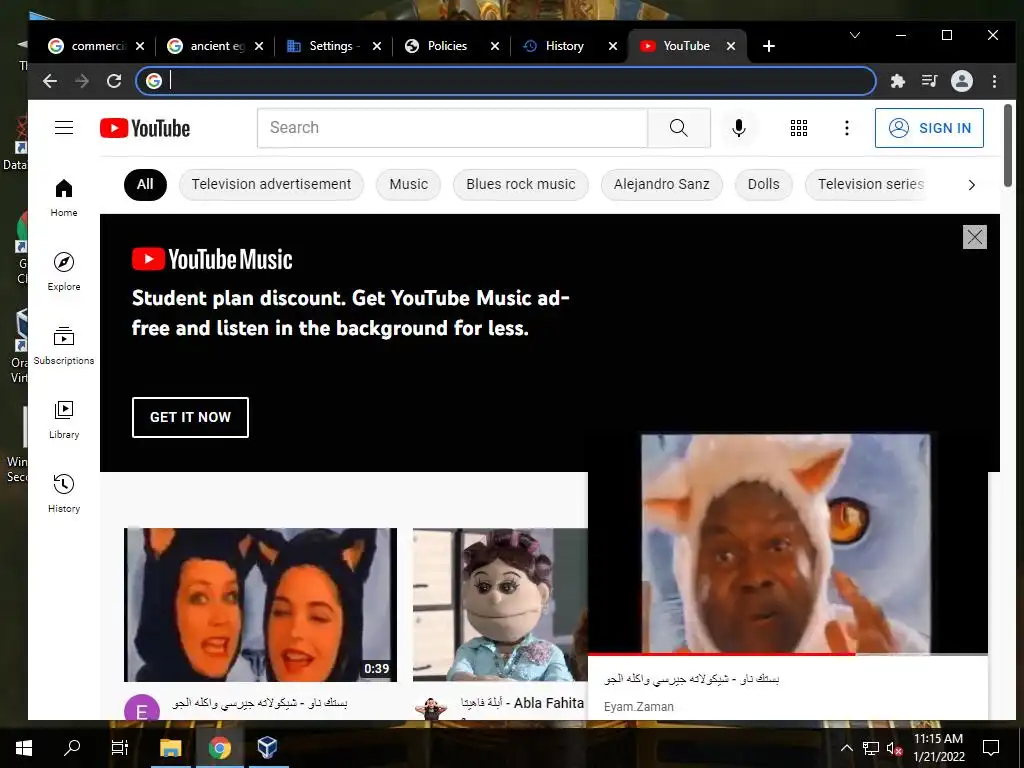
Task: Open Subscriptions in sidebar
Action: tap(64, 345)
